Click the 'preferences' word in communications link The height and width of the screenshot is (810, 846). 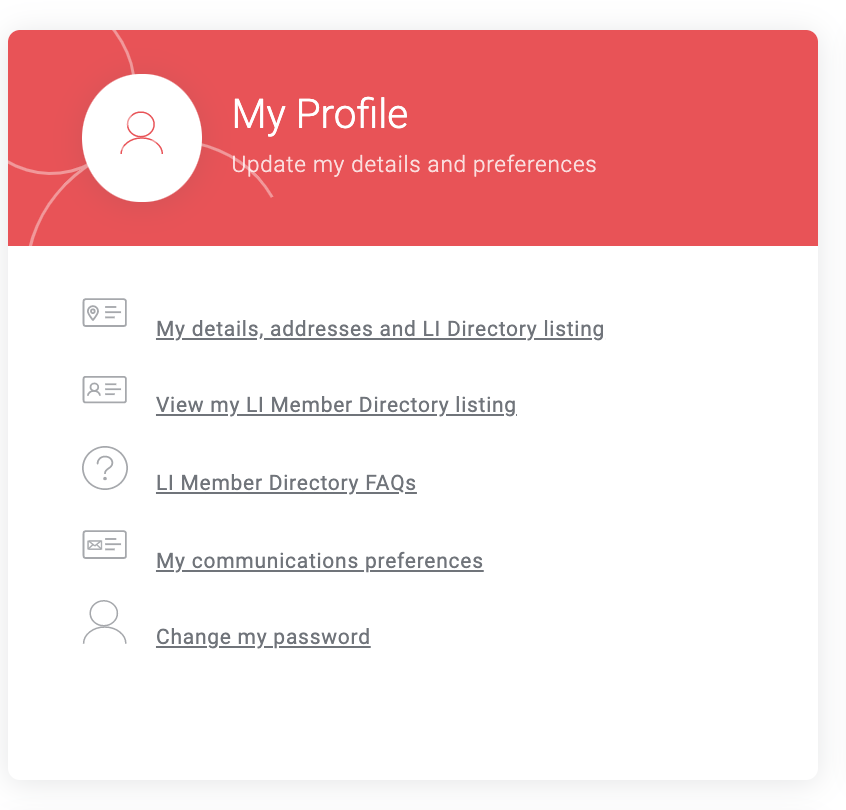click(424, 561)
